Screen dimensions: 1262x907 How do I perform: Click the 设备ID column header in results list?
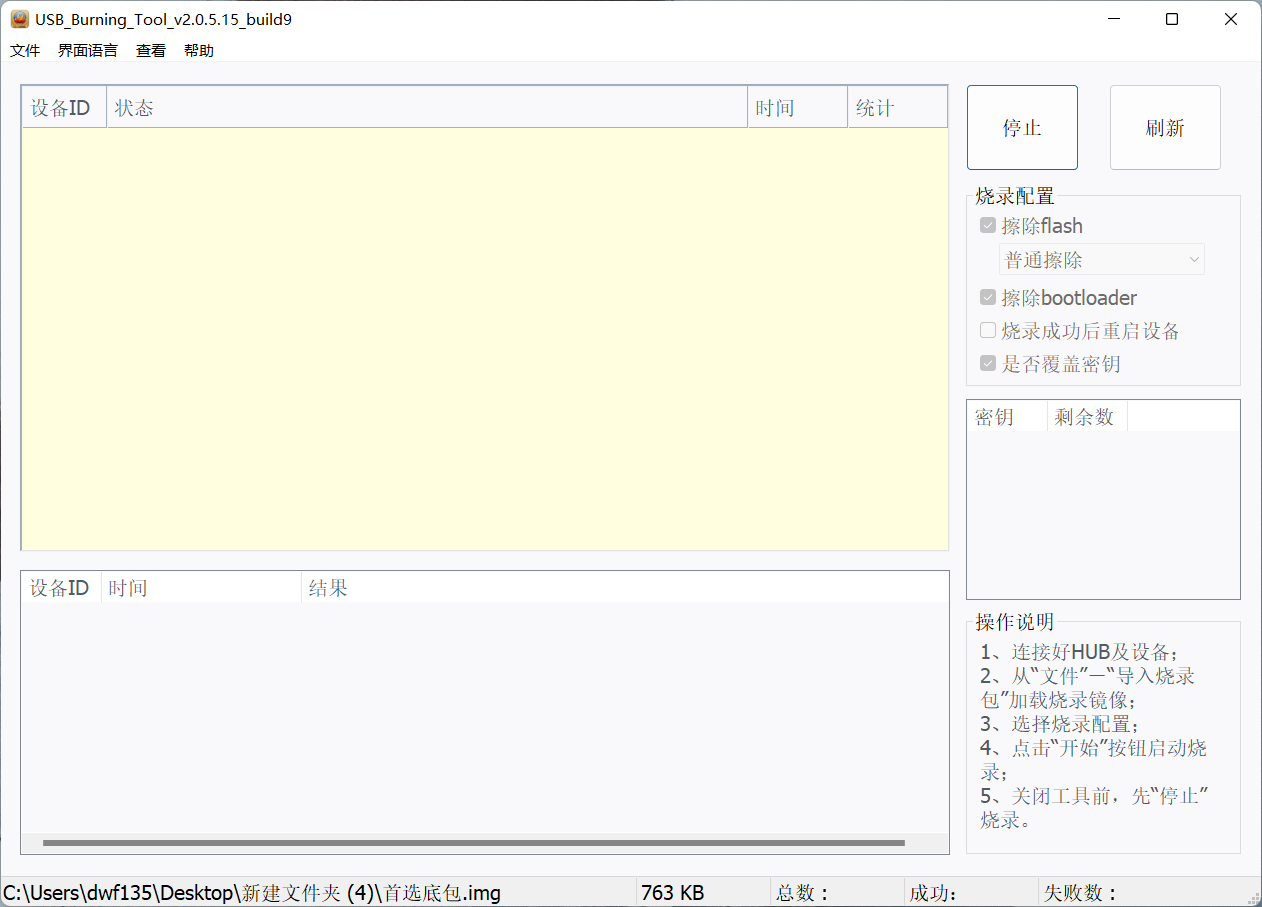coord(61,588)
